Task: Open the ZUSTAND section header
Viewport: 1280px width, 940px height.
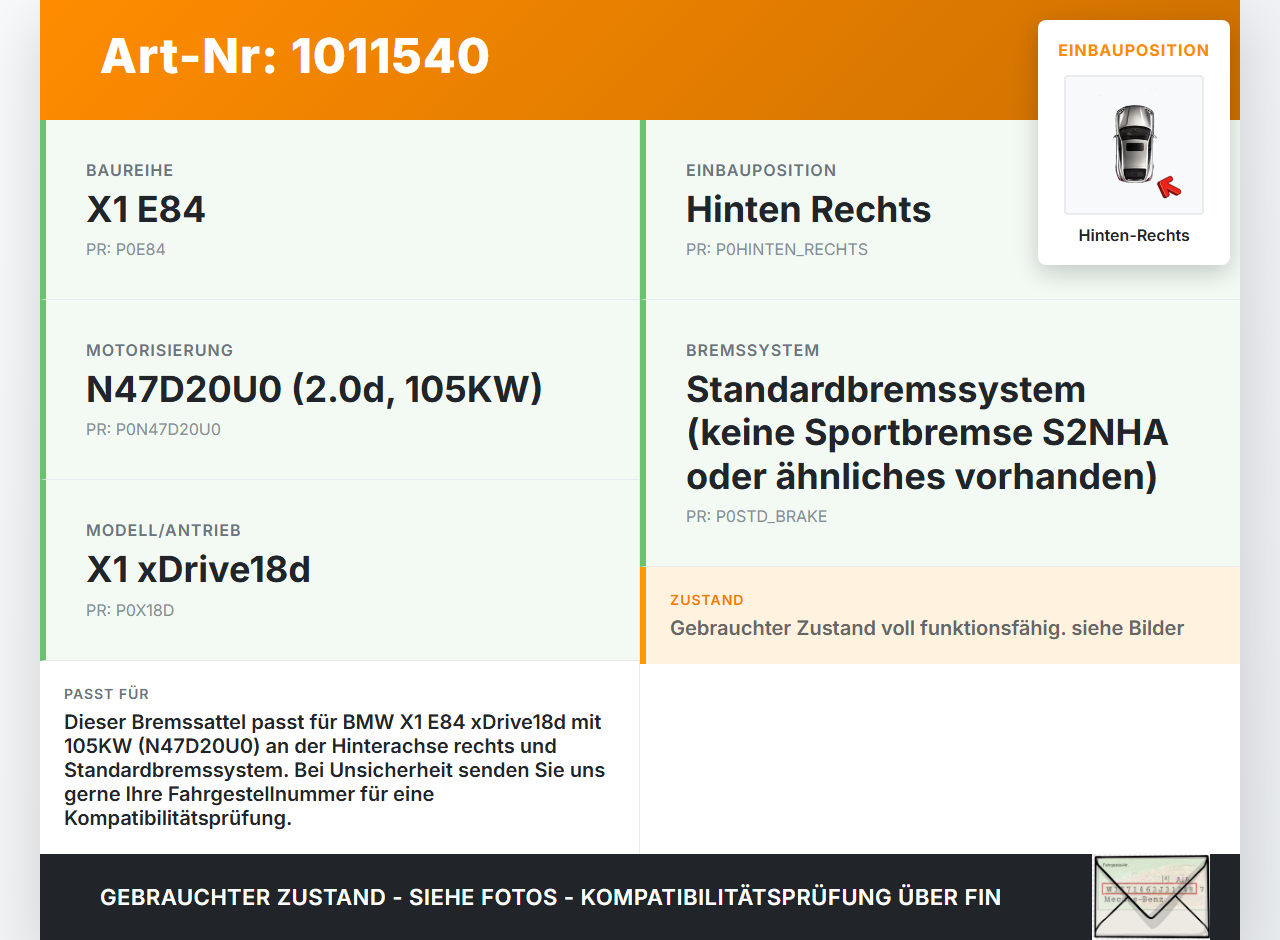Action: click(x=707, y=600)
